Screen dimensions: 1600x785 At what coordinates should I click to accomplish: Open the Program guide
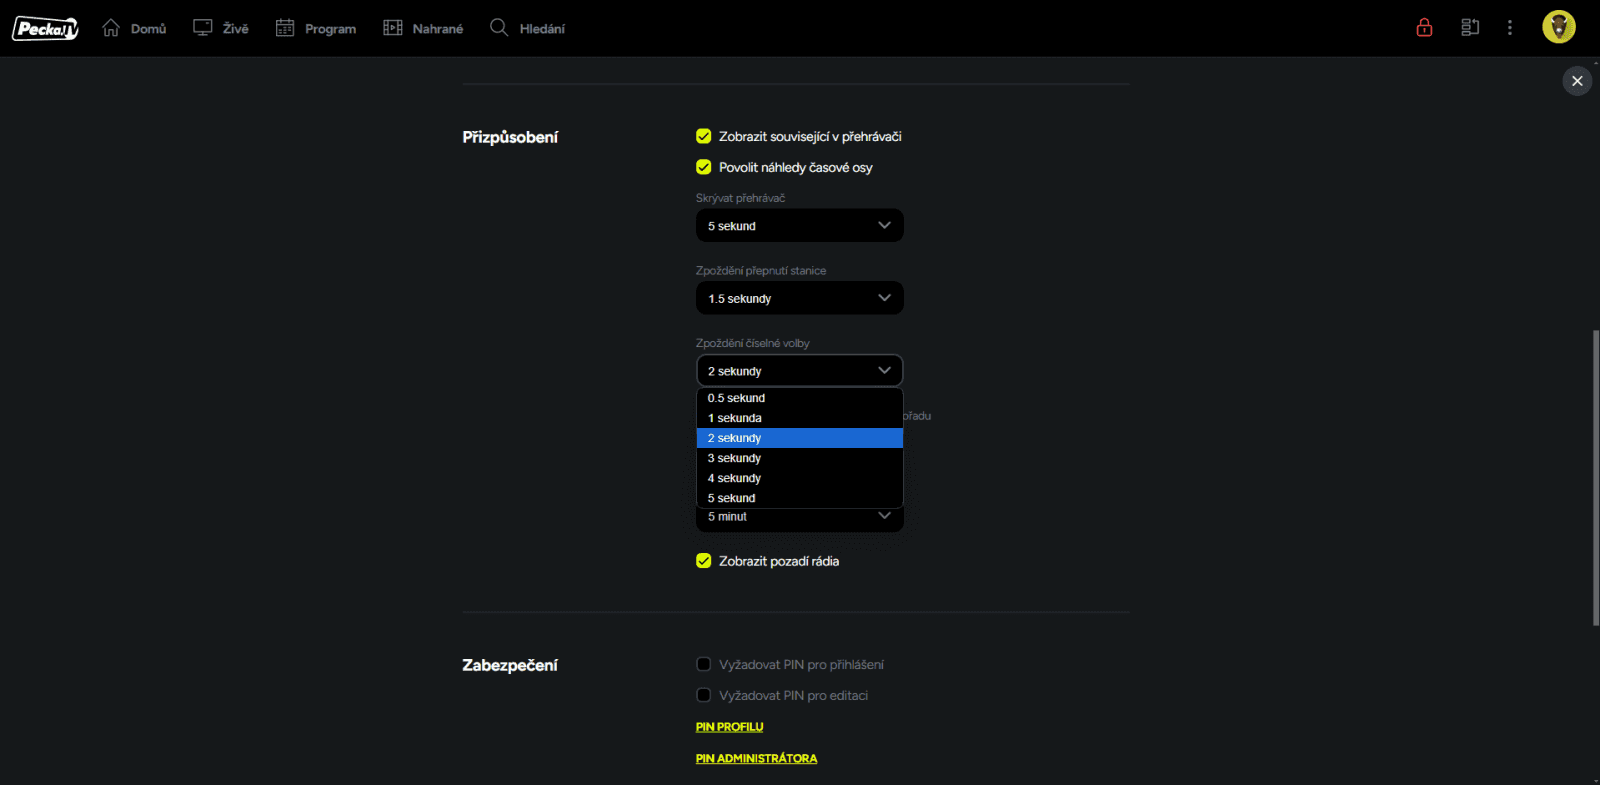[x=316, y=28]
